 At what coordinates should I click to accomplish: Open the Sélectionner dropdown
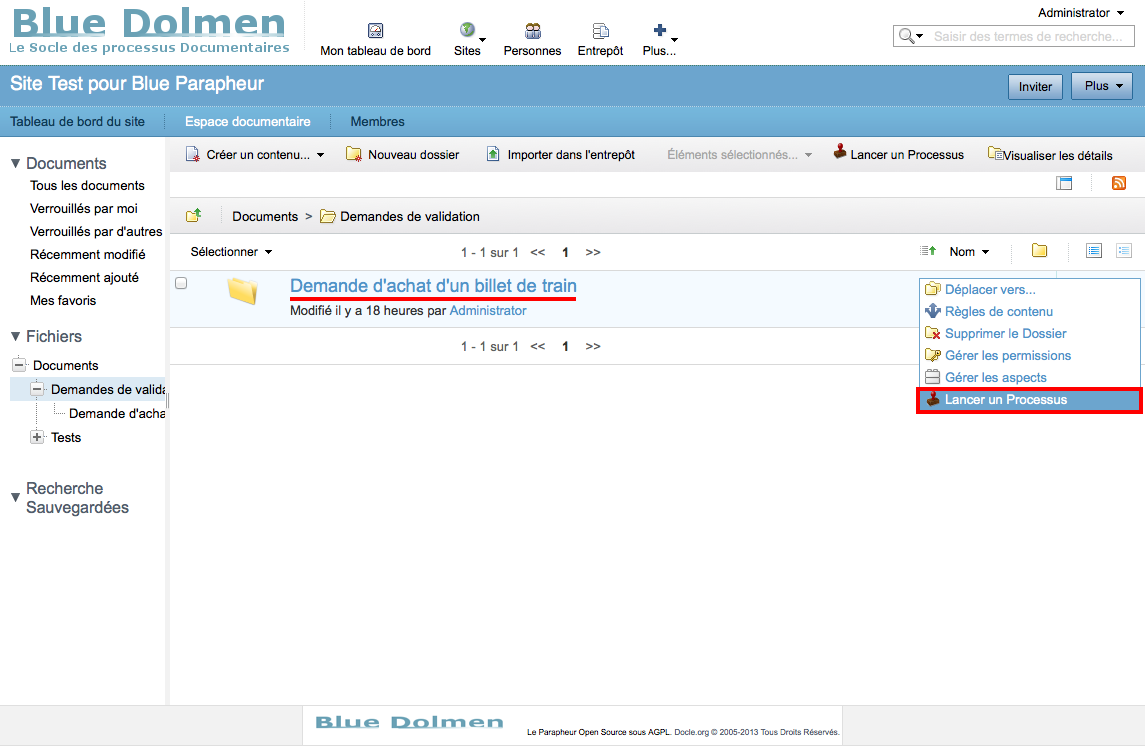click(x=231, y=252)
